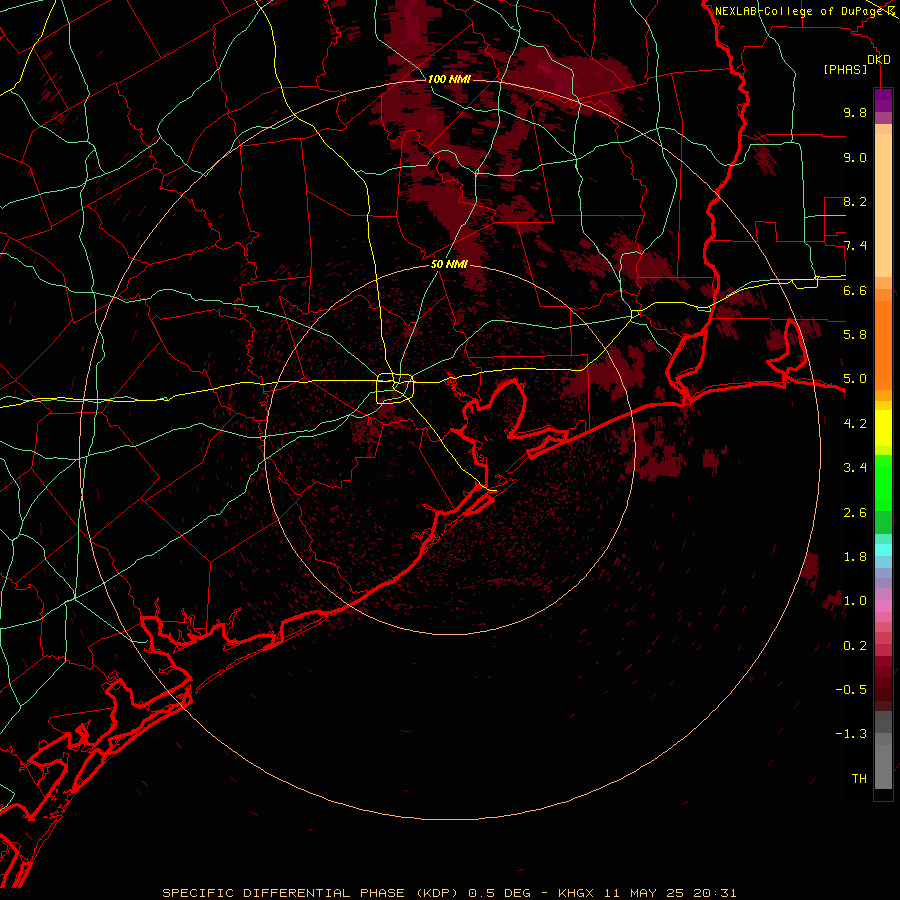The image size is (900, 900).
Task: Click the 1.0 value on the color scale
Action: coord(855,600)
